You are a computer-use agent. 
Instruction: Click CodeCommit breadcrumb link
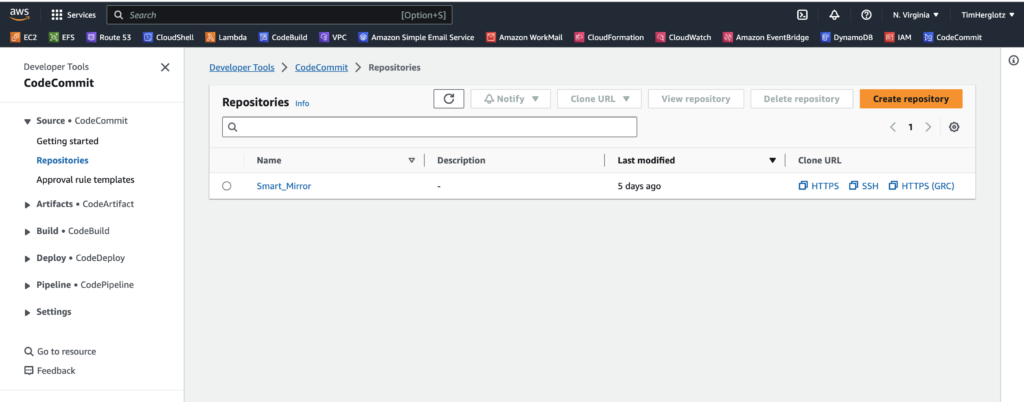pyautogui.click(x=321, y=67)
